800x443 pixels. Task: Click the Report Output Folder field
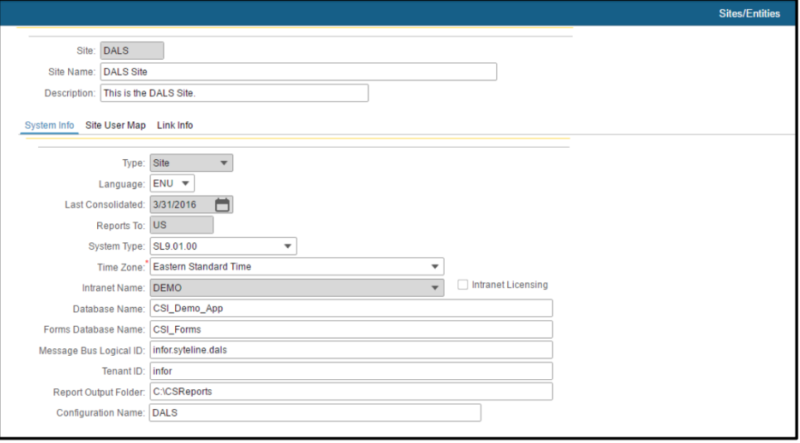click(351, 391)
